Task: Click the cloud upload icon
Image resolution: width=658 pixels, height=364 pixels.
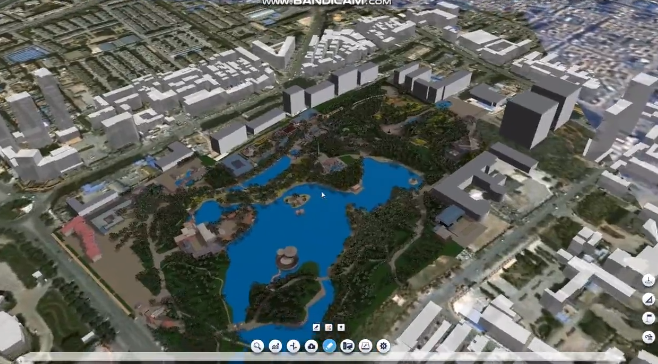Action: (311, 346)
